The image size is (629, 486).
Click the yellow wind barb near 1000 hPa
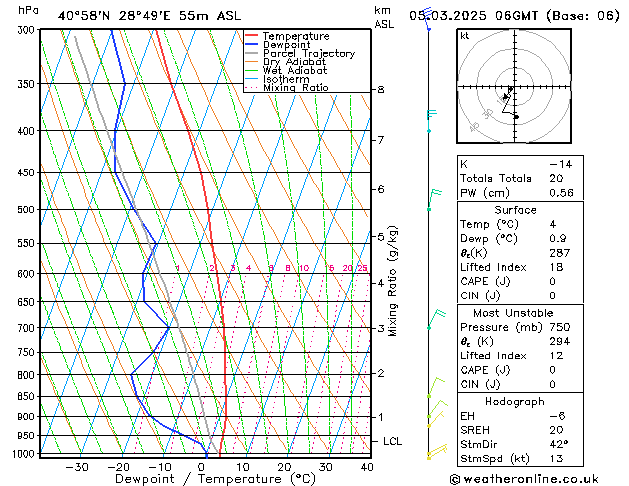[x=435, y=455]
